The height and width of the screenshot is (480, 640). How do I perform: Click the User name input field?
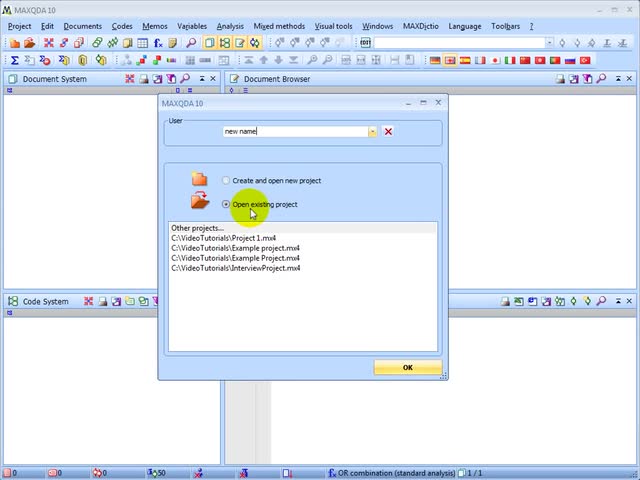coord(296,131)
